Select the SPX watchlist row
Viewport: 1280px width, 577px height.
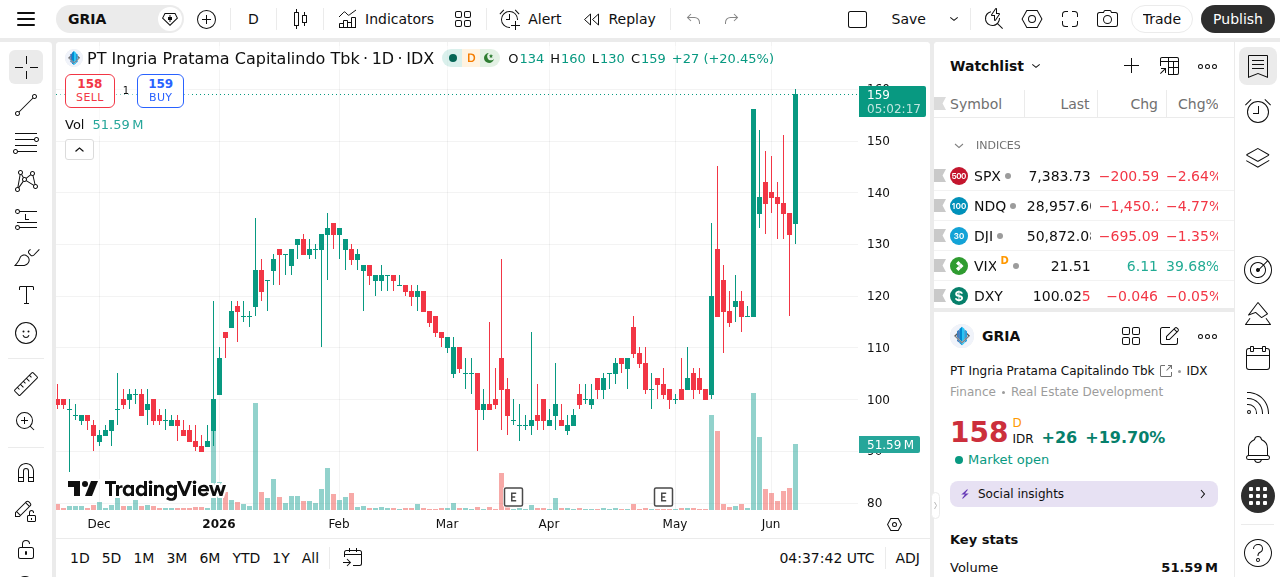coord(1084,176)
